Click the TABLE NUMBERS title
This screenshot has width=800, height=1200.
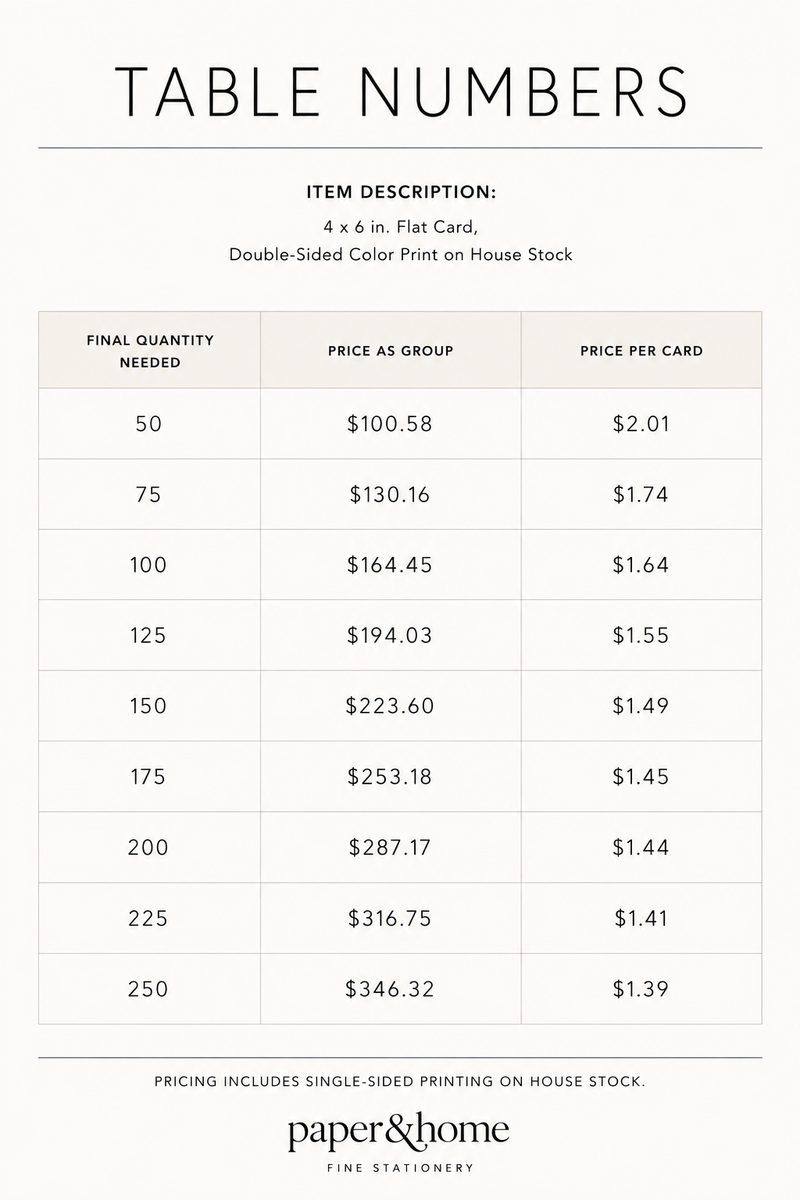400,90
